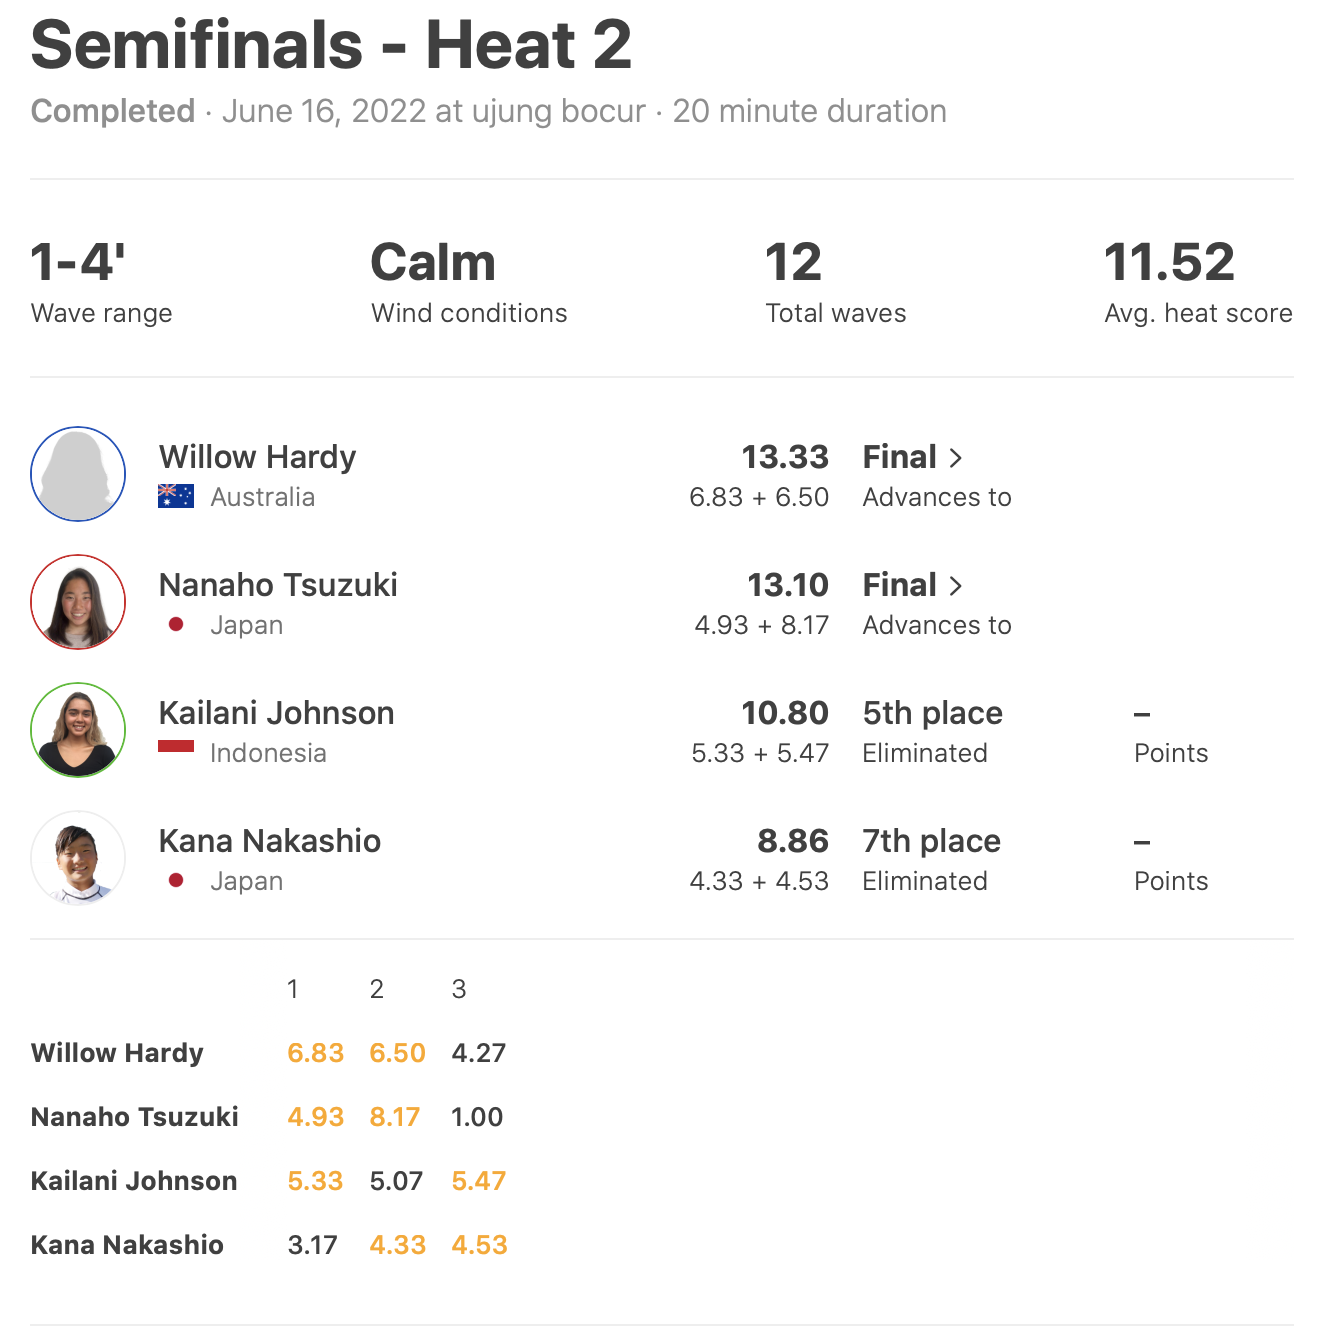Click Kana Nakashio's Japan flag icon
This screenshot has width=1318, height=1342.
[176, 881]
